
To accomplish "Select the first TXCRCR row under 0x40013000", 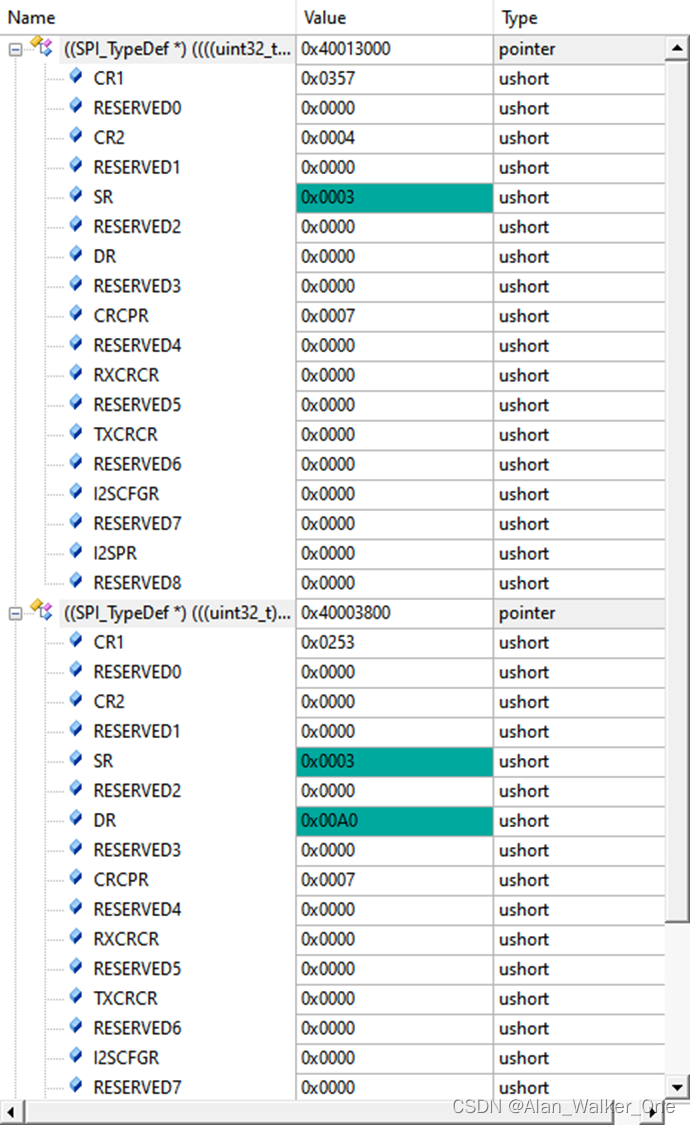I will (332, 435).
